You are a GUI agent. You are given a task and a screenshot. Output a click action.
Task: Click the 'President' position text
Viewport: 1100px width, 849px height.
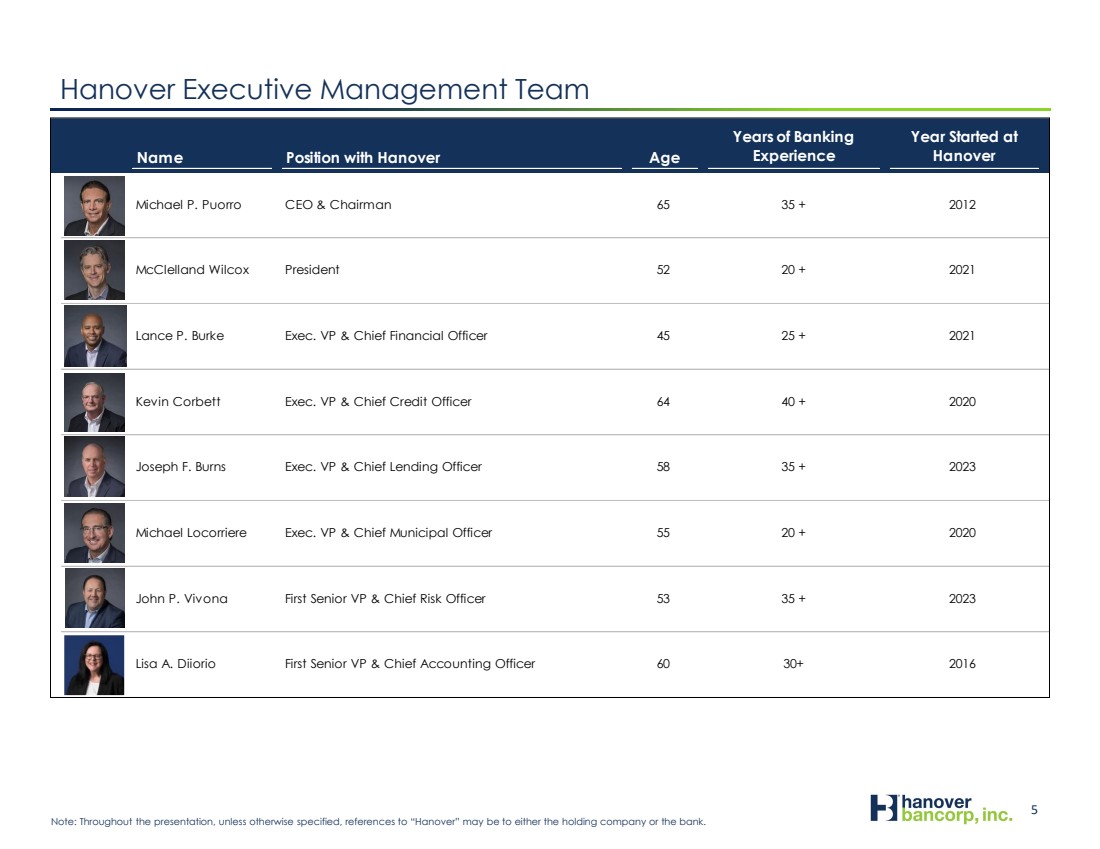pyautogui.click(x=312, y=270)
